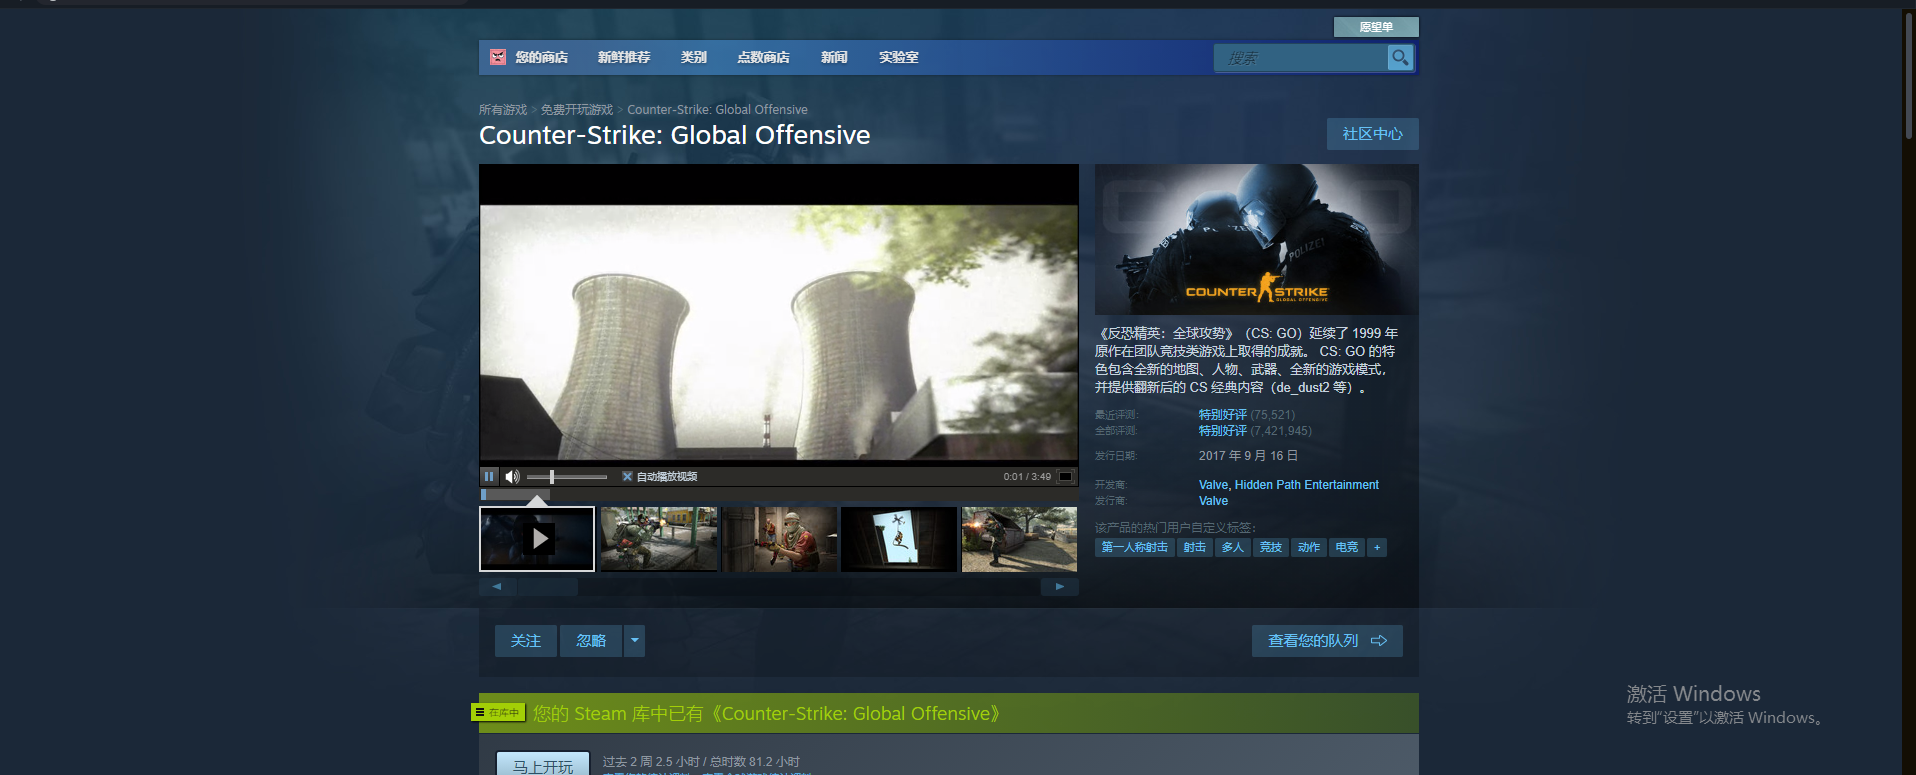Image resolution: width=1916 pixels, height=775 pixels.
Task: Select the 电竞 tag
Action: click(x=1347, y=547)
